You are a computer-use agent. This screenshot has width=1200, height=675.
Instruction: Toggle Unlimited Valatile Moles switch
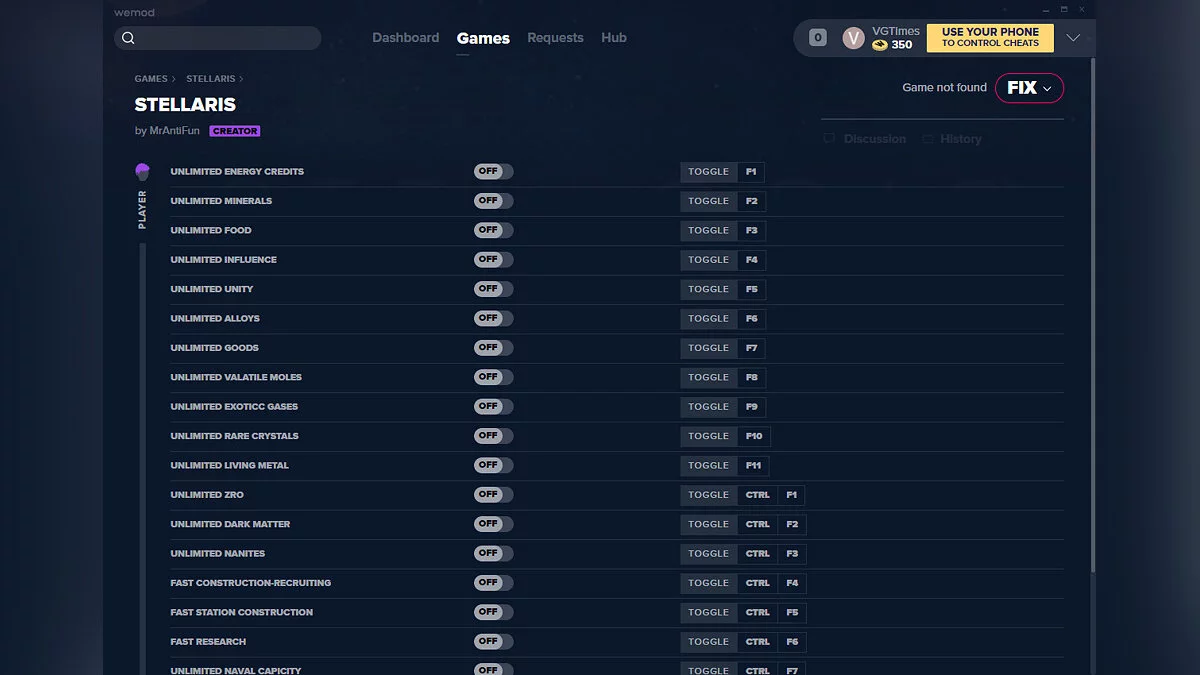493,377
